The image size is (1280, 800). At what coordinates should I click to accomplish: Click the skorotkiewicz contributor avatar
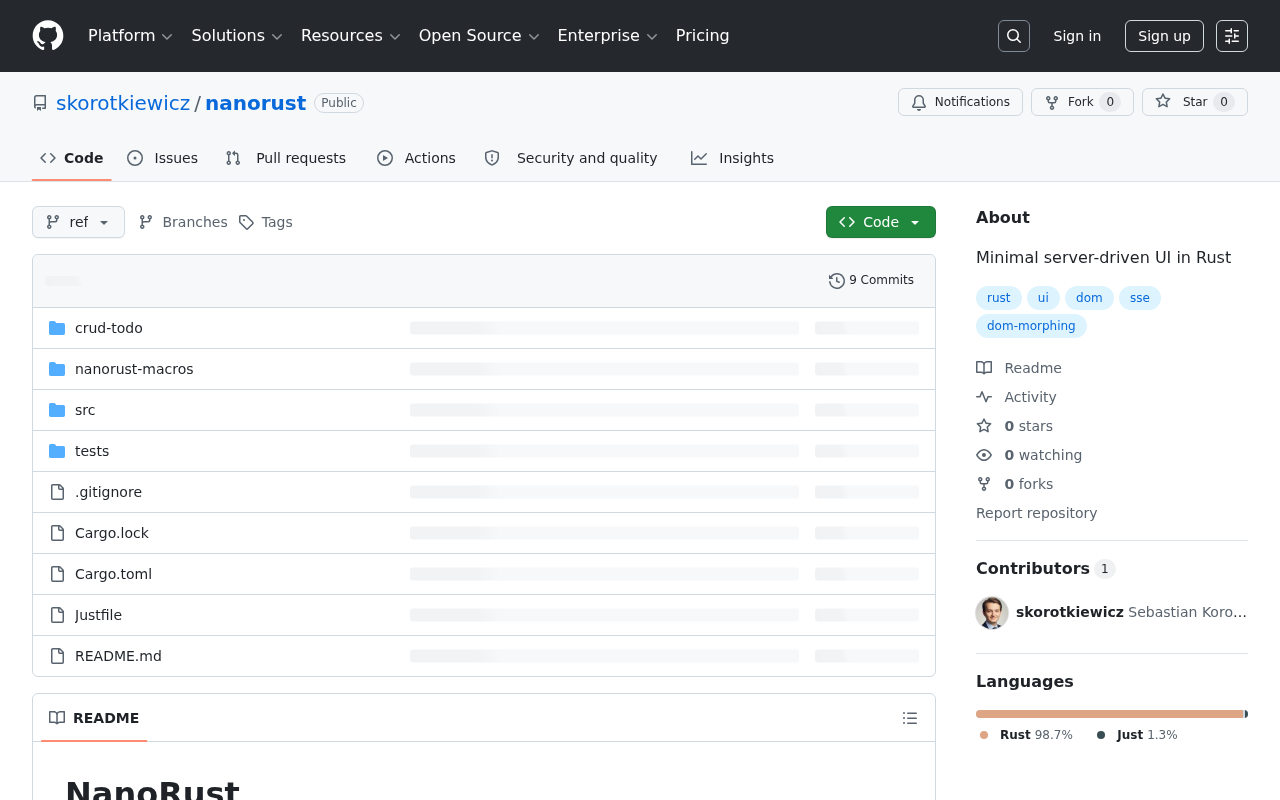tap(992, 612)
